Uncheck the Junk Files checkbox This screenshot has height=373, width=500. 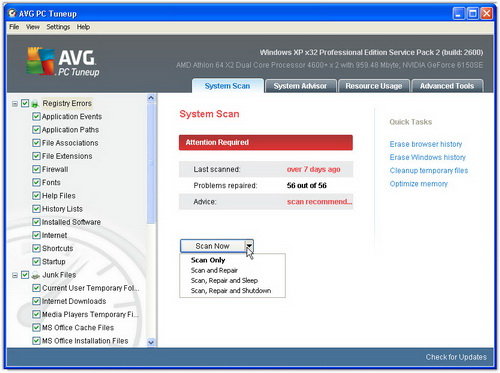(x=25, y=275)
